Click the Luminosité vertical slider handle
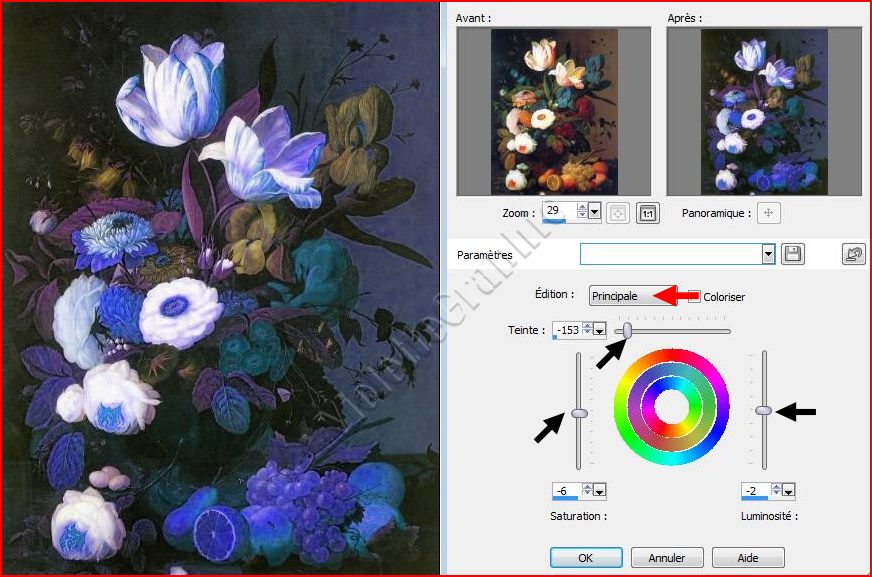 point(764,410)
